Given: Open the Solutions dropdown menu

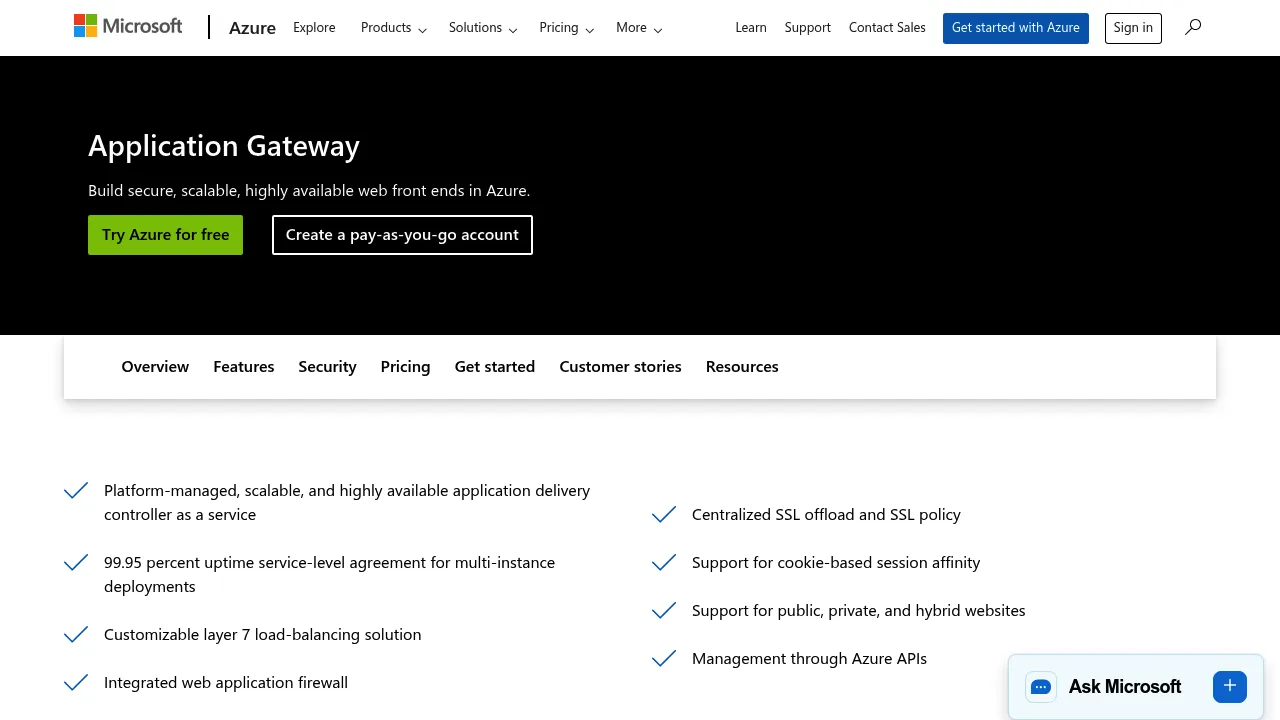Looking at the screenshot, I should point(483,28).
